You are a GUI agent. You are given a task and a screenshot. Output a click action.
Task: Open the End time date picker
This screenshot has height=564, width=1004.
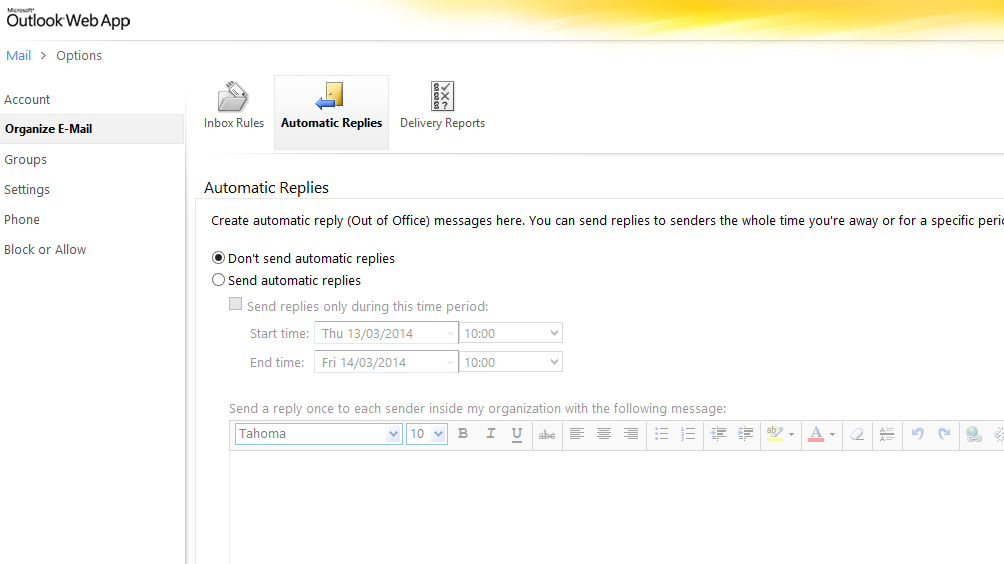386,362
